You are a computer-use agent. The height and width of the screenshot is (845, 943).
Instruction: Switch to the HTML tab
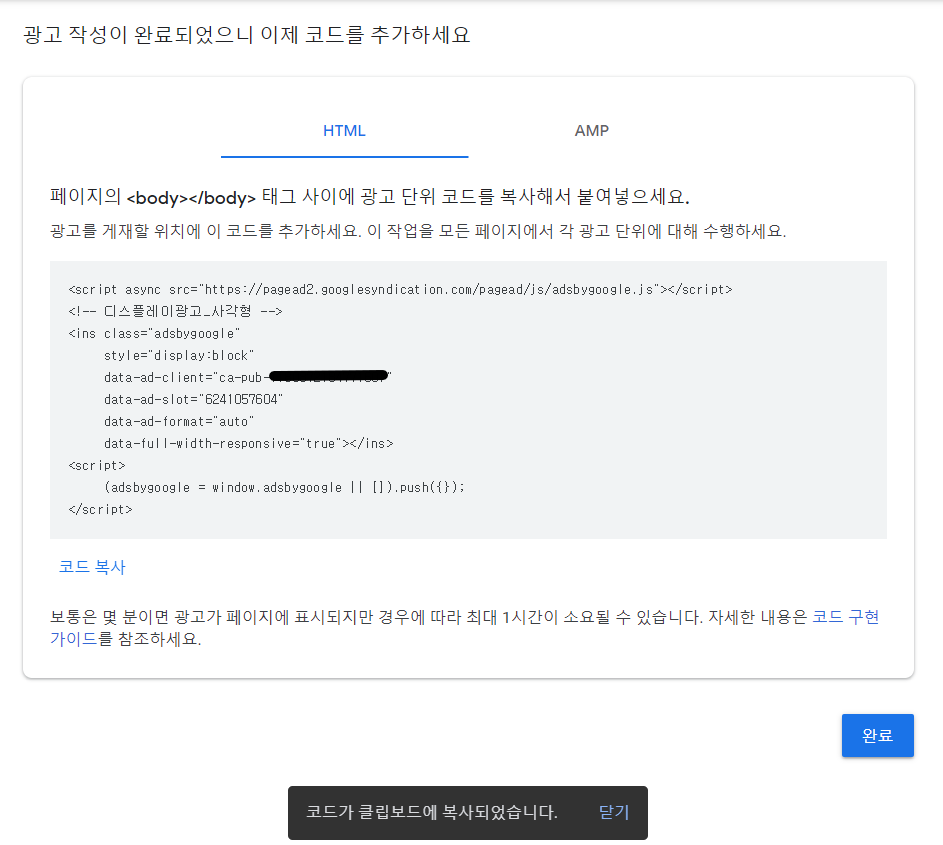coord(344,131)
